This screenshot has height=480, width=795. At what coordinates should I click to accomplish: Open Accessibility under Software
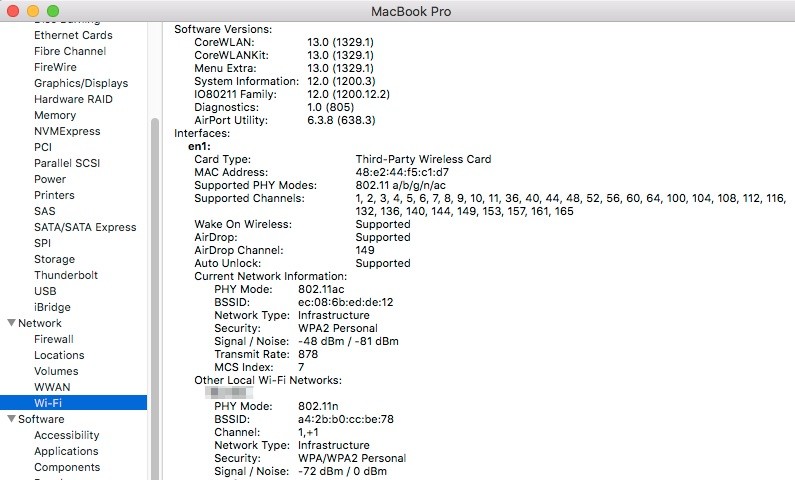[x=66, y=435]
